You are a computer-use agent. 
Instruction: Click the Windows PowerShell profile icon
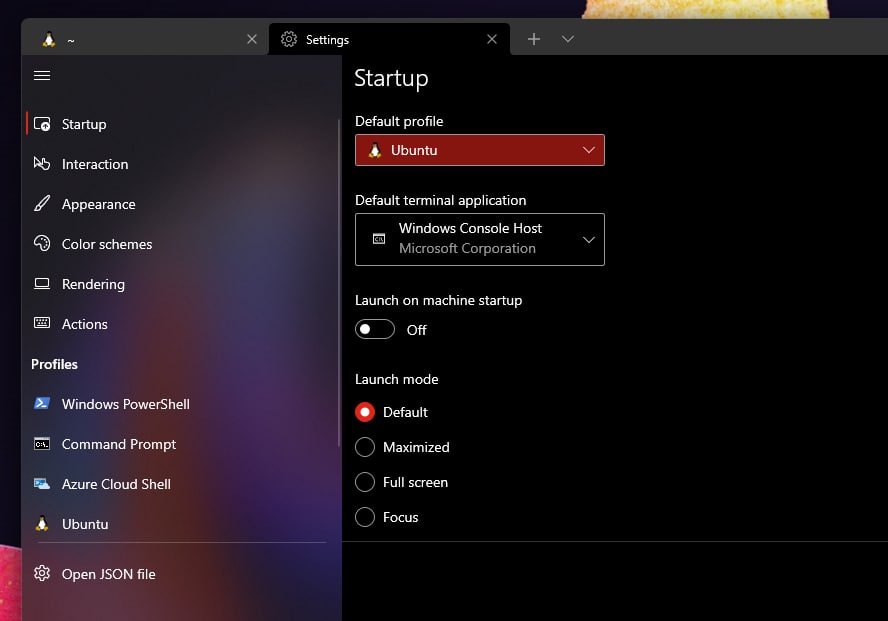(42, 403)
